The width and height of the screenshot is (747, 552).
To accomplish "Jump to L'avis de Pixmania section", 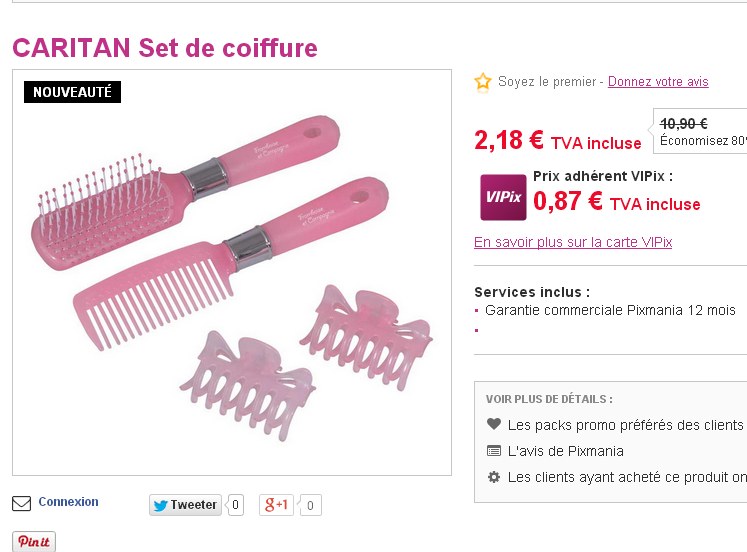I will tap(565, 451).
